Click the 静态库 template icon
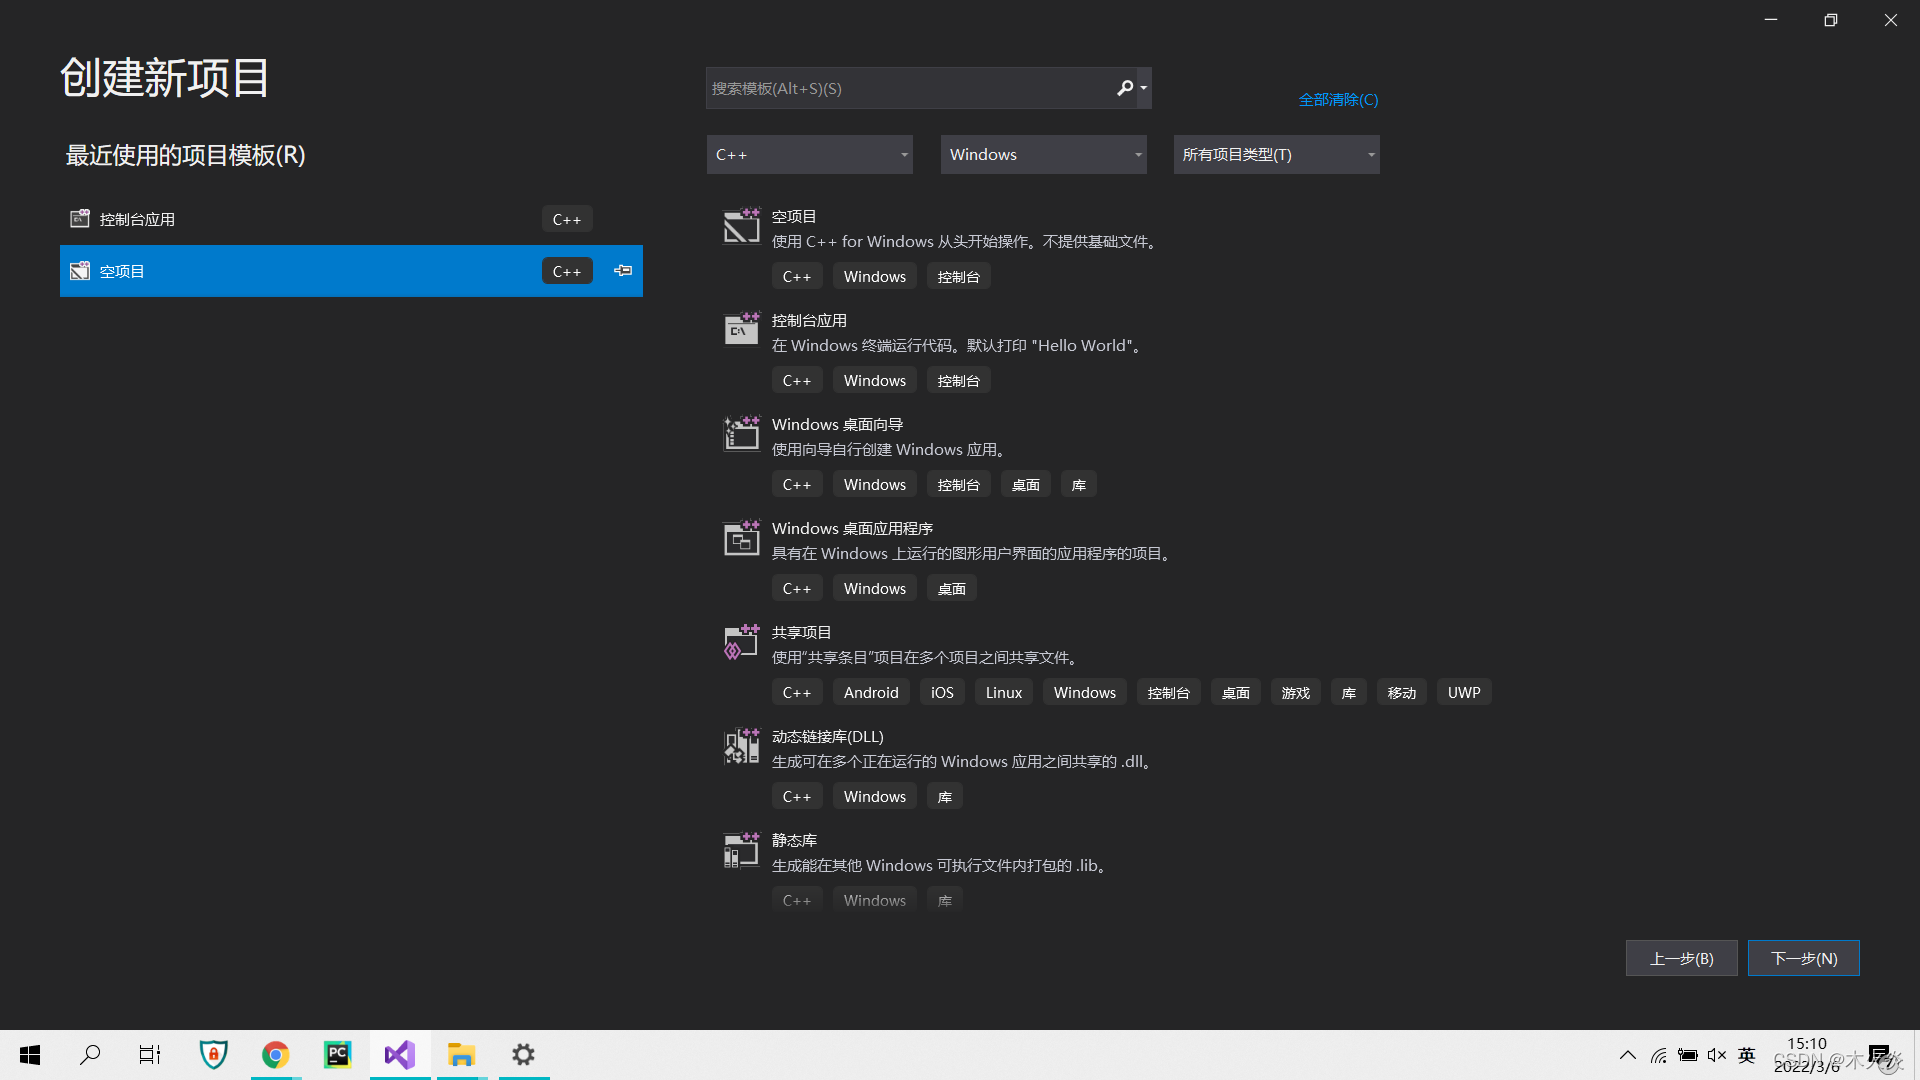 pyautogui.click(x=741, y=849)
